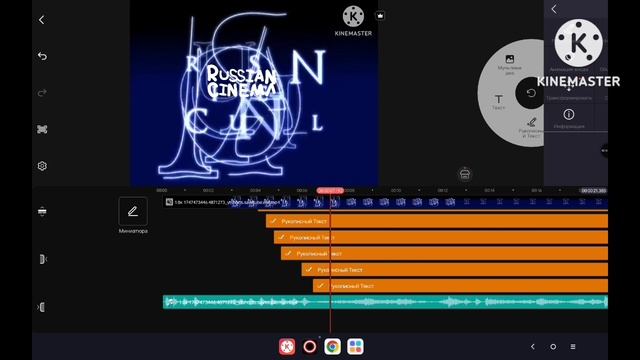Tap the total duration timecode
The height and width of the screenshot is (360, 640).
coord(593,191)
